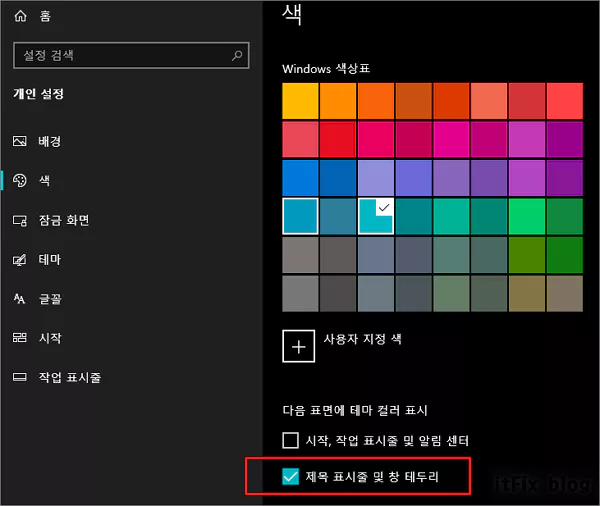Screen dimensions: 600x506
Task: Click the Home house icon
Action: [20, 16]
